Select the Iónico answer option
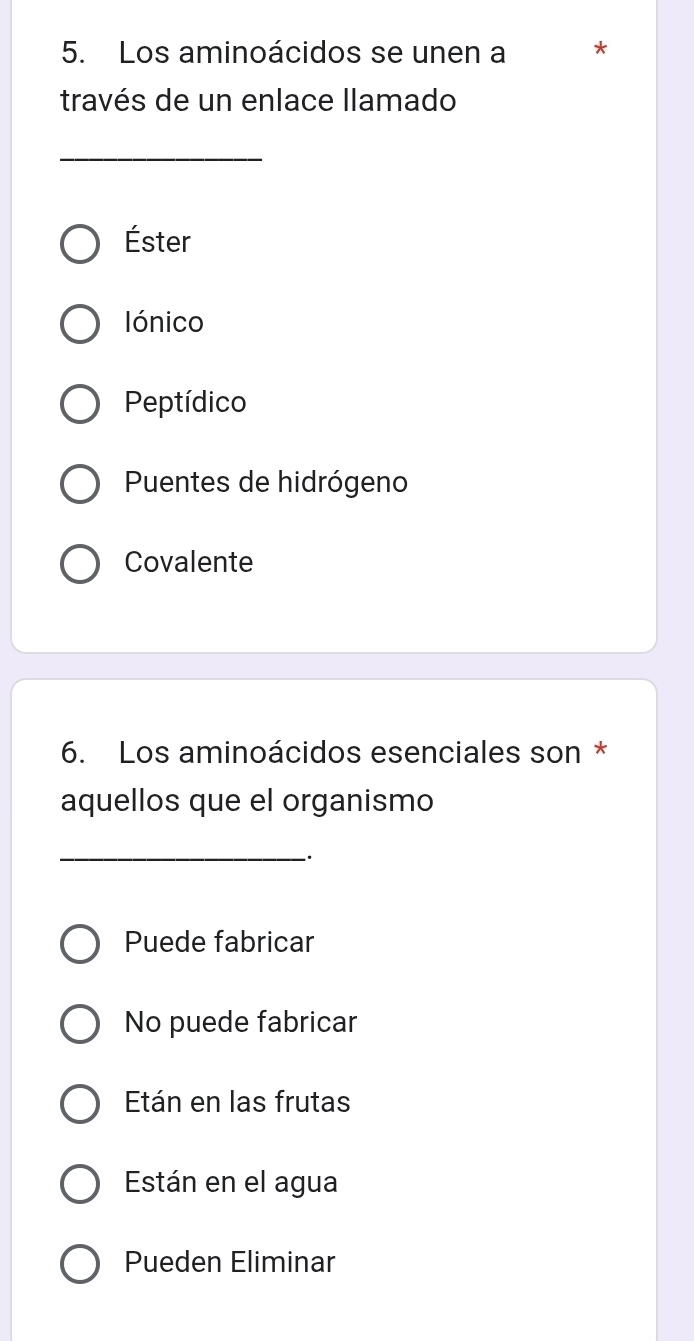Screen dimensions: 694x1341 [80, 323]
